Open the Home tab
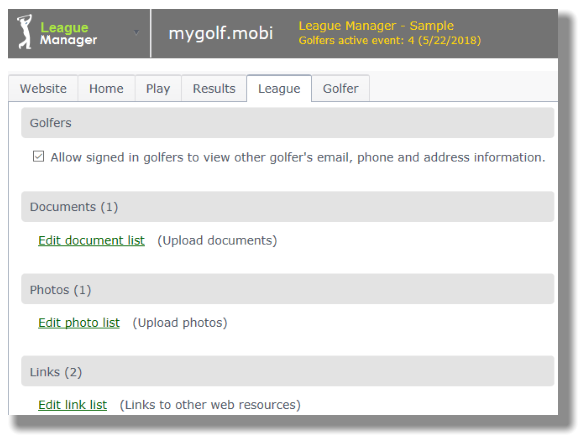Viewport: 581px width, 437px height. tap(106, 89)
